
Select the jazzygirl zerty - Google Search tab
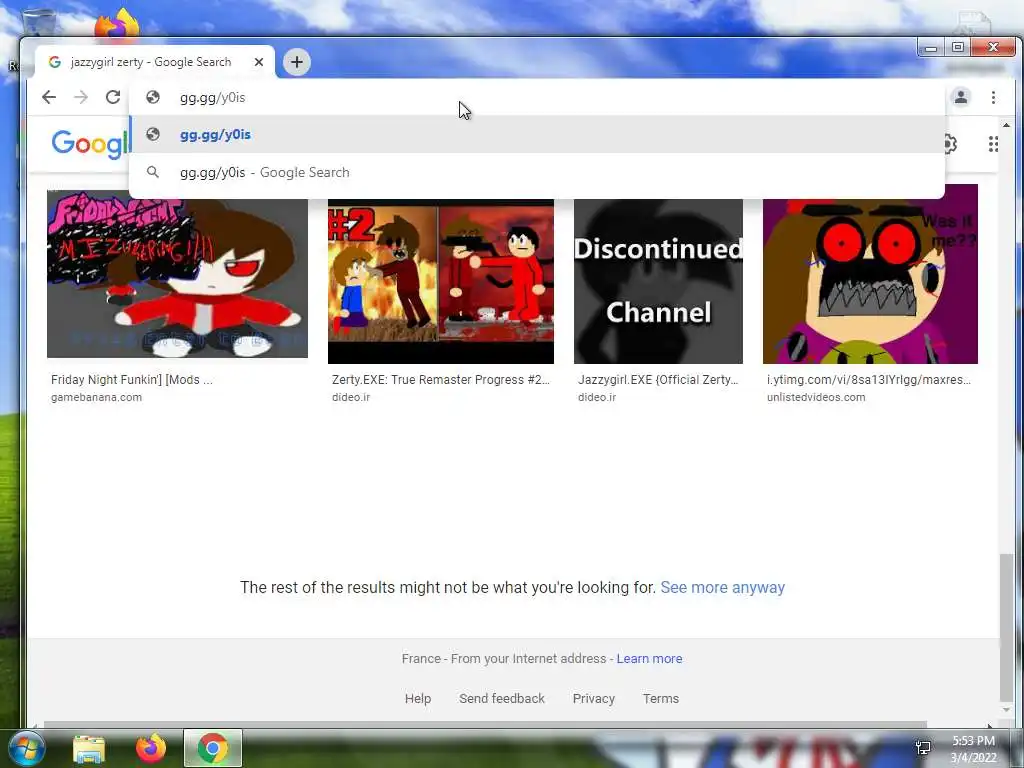tap(155, 62)
